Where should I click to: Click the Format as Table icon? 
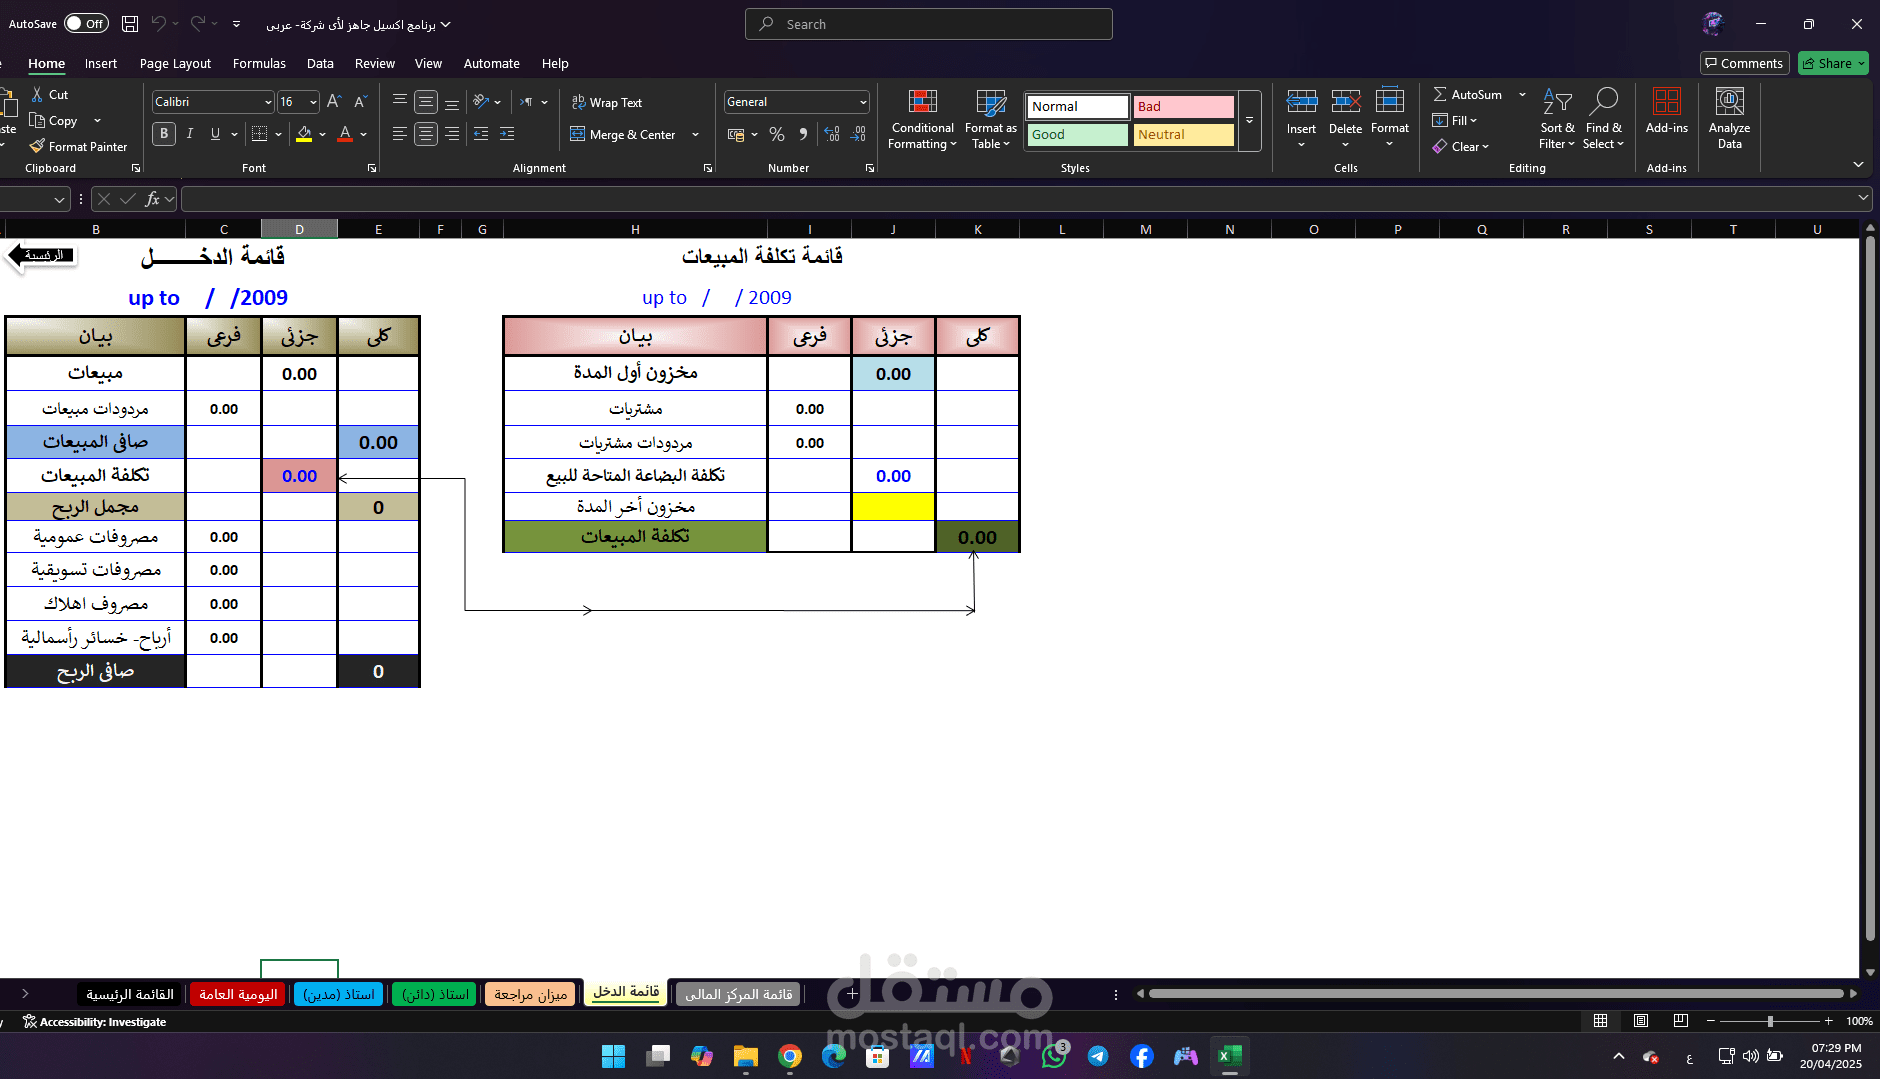(991, 102)
